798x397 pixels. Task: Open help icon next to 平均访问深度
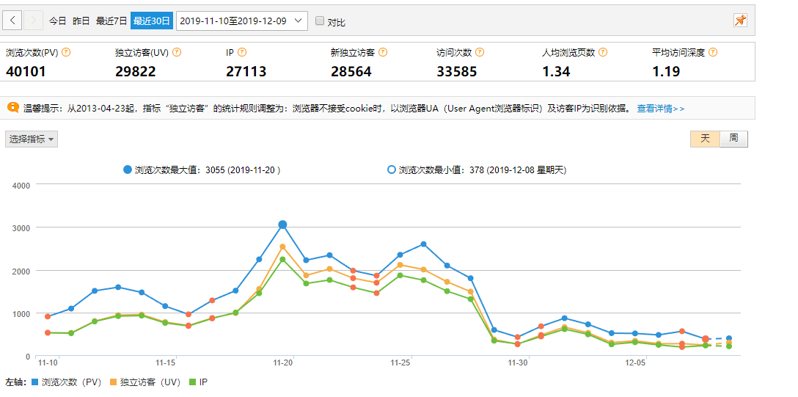pos(713,52)
